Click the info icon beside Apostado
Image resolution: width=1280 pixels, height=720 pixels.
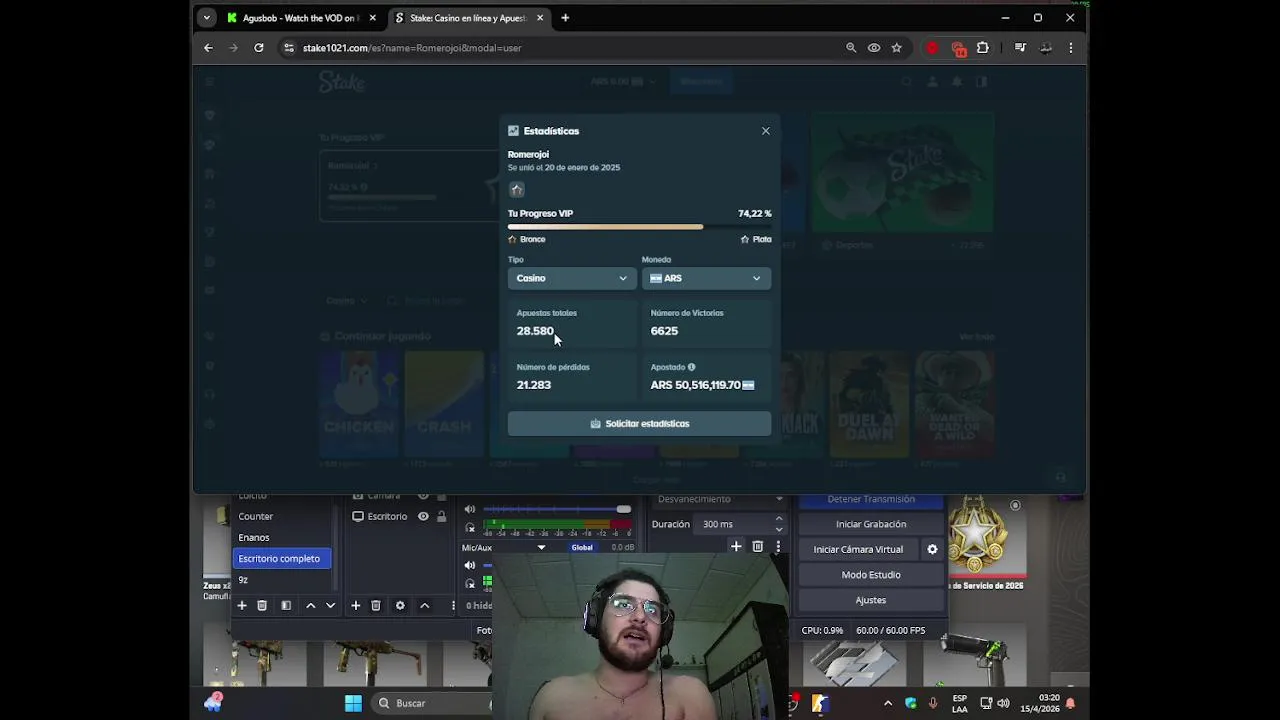tap(691, 367)
